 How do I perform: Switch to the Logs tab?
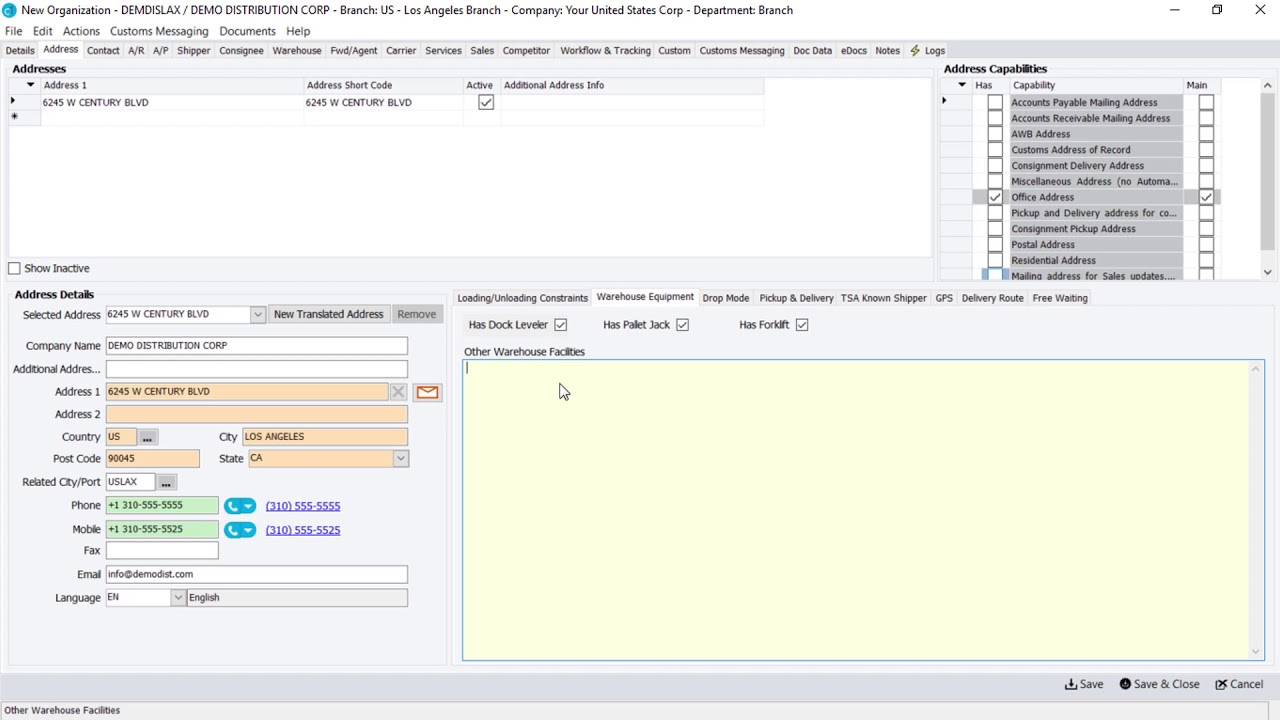pos(927,50)
